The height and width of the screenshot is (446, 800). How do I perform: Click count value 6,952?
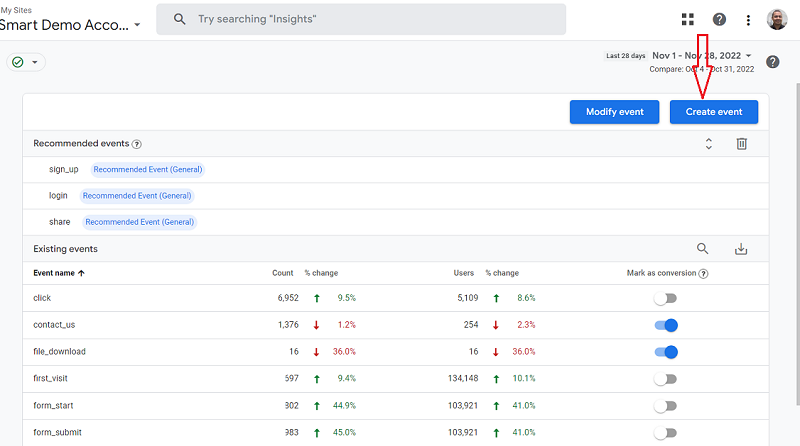click(288, 298)
